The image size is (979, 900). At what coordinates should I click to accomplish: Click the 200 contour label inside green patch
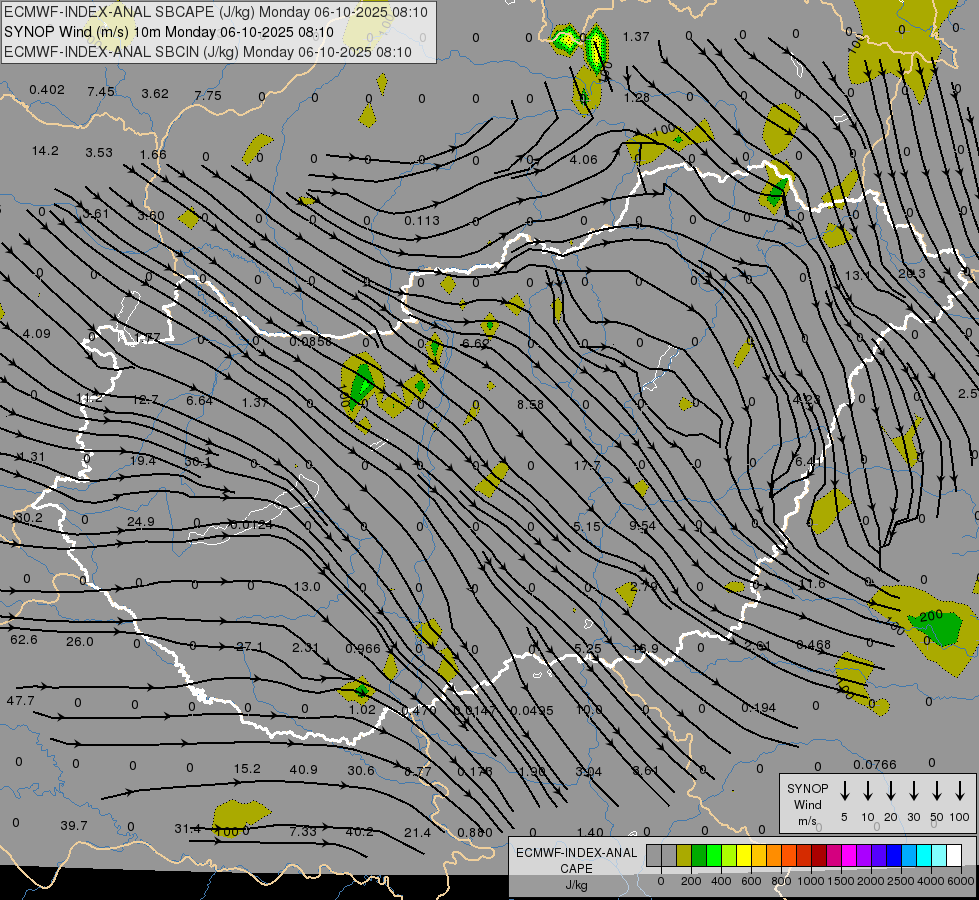(x=930, y=616)
